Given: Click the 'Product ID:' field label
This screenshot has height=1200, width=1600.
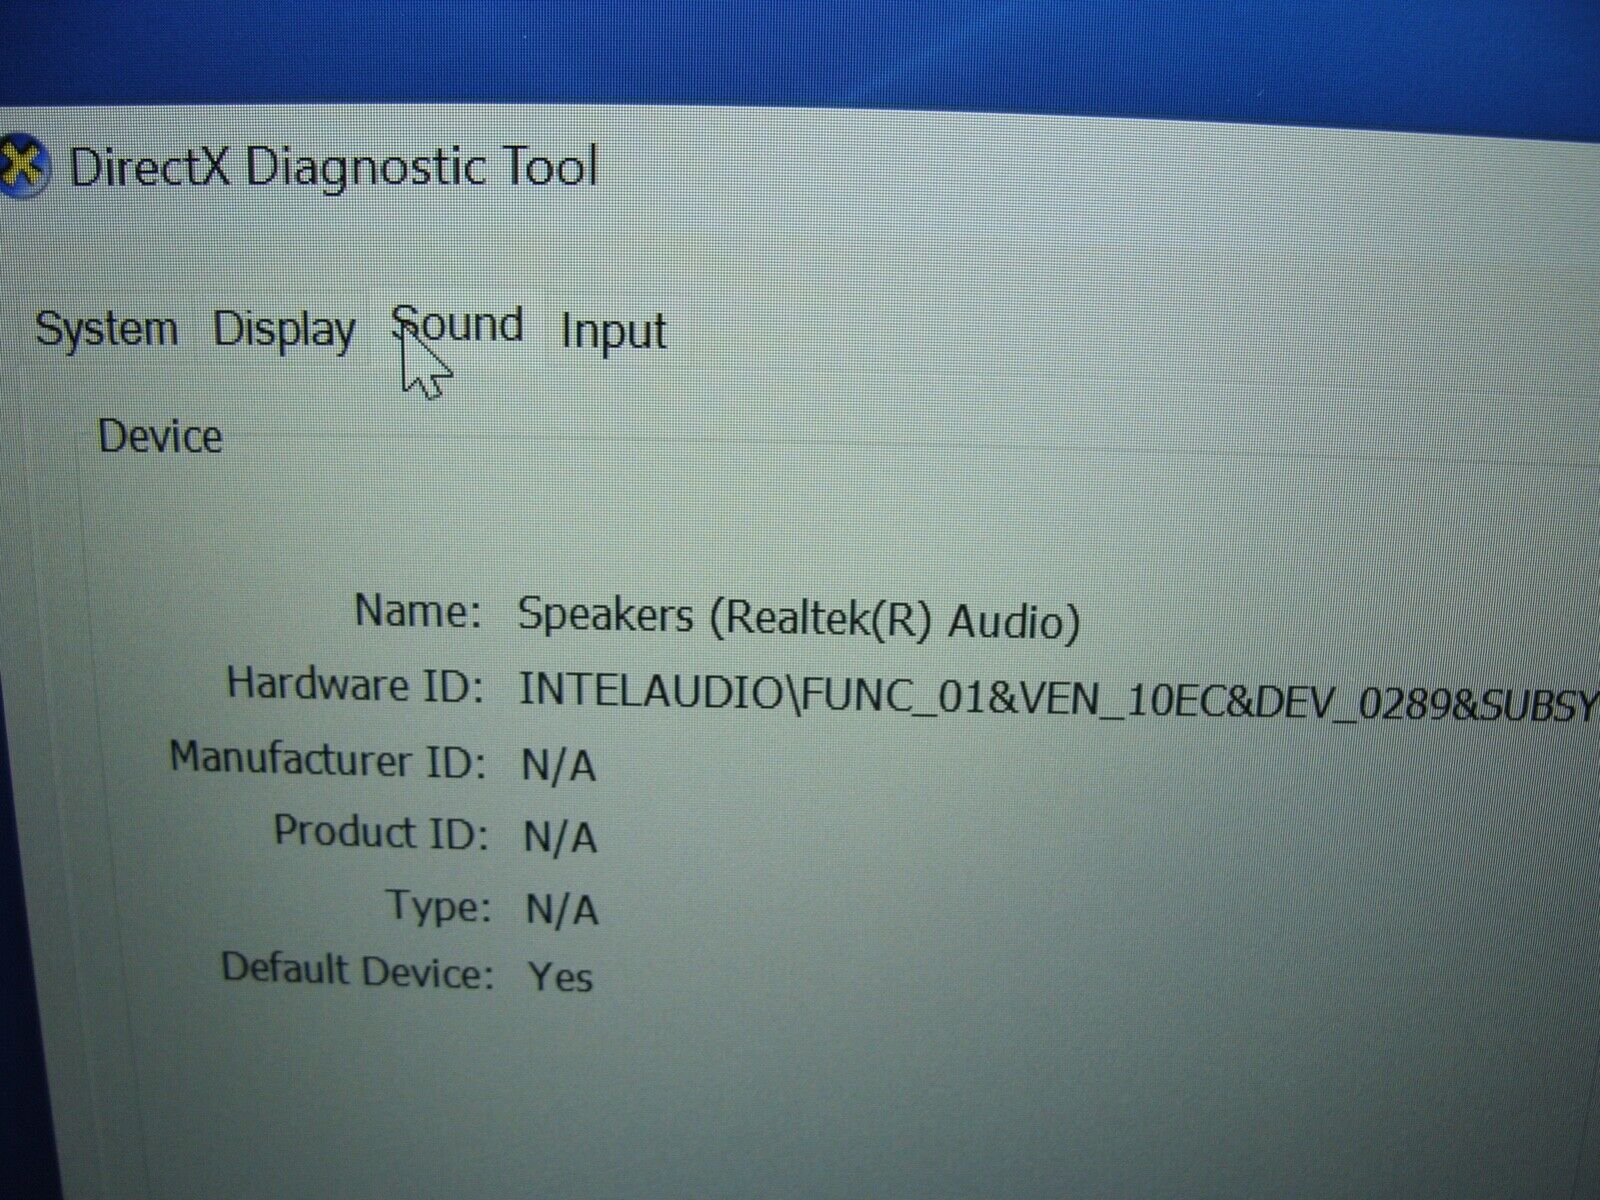Looking at the screenshot, I should 382,832.
